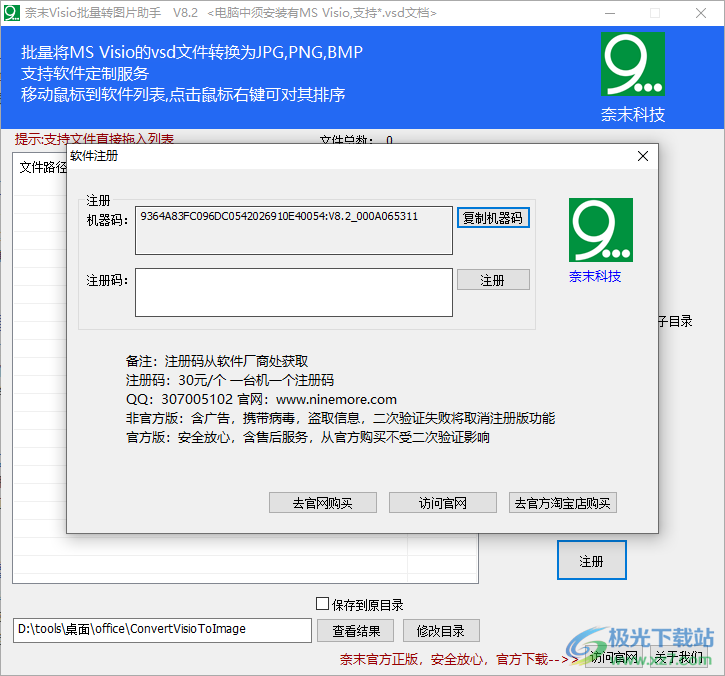Image resolution: width=725 pixels, height=676 pixels.
Task: Click the 备注: 注册码从软件厂商处获取 text
Action: click(x=217, y=361)
